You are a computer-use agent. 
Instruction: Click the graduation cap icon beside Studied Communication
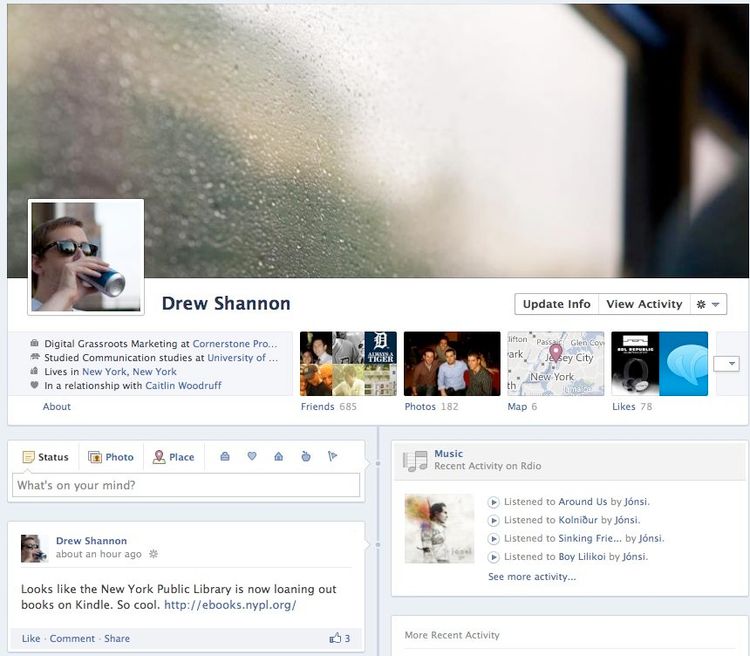[x=34, y=357]
